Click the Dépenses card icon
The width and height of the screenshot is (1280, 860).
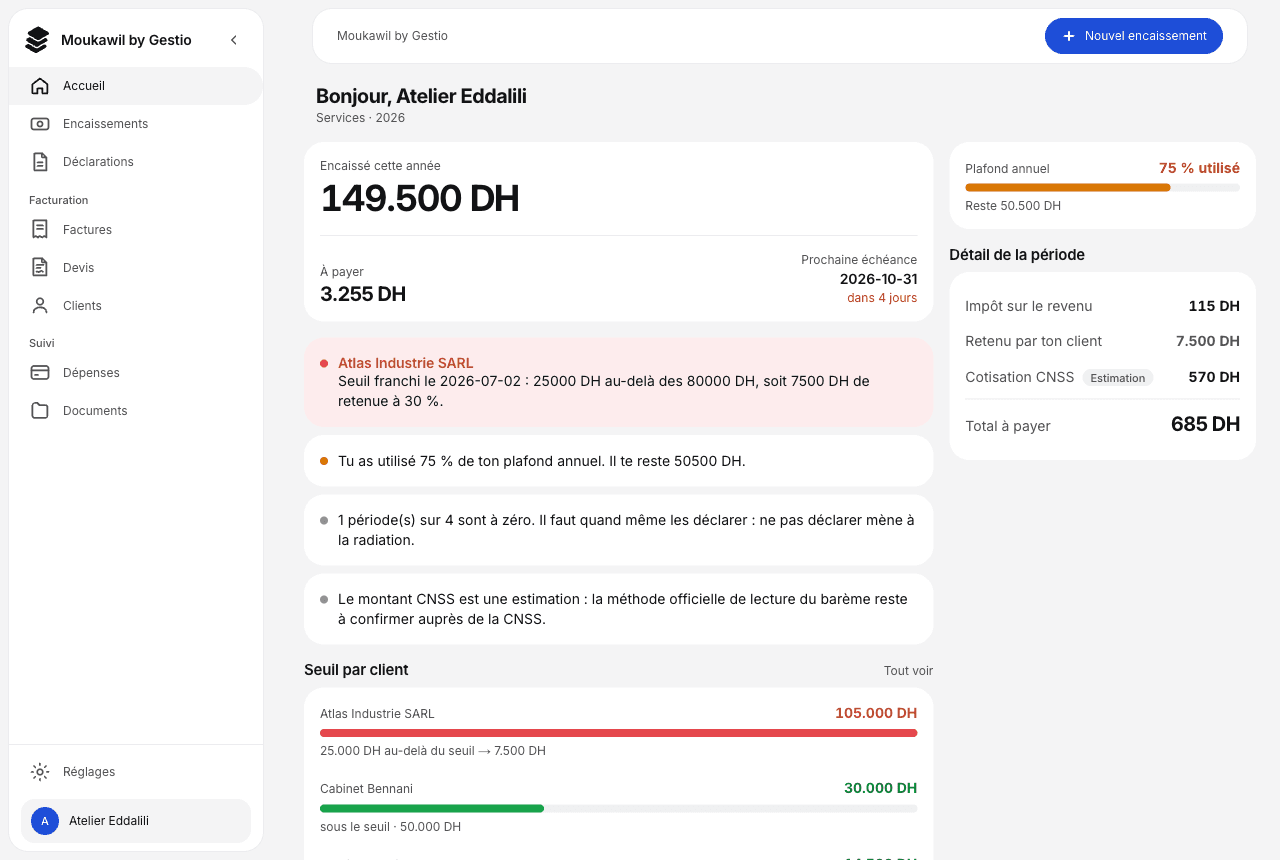point(40,373)
